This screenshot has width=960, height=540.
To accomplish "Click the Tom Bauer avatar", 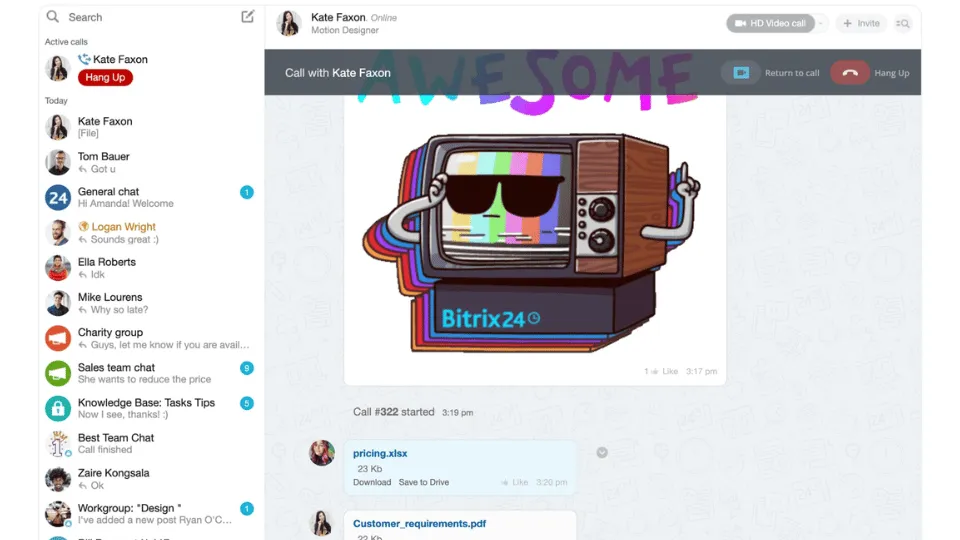I will (x=58, y=162).
